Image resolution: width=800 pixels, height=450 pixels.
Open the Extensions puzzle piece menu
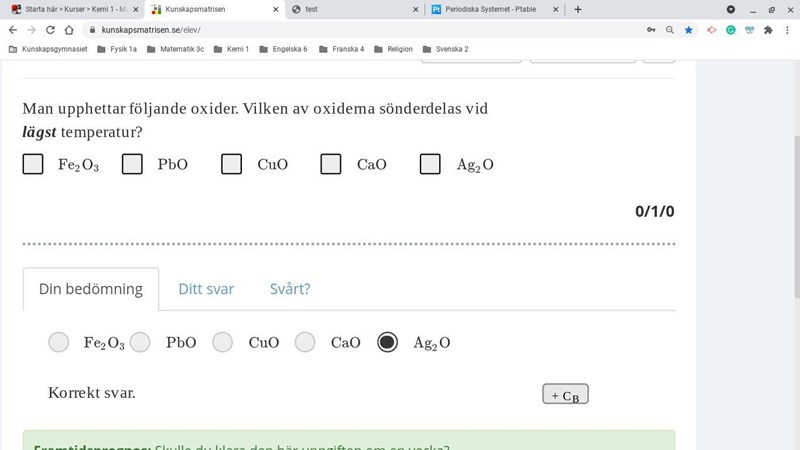[x=768, y=30]
